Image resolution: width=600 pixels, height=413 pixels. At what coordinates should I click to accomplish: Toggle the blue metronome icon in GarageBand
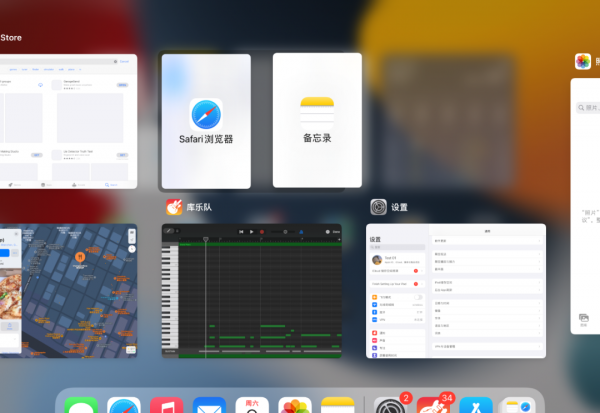pos(301,232)
